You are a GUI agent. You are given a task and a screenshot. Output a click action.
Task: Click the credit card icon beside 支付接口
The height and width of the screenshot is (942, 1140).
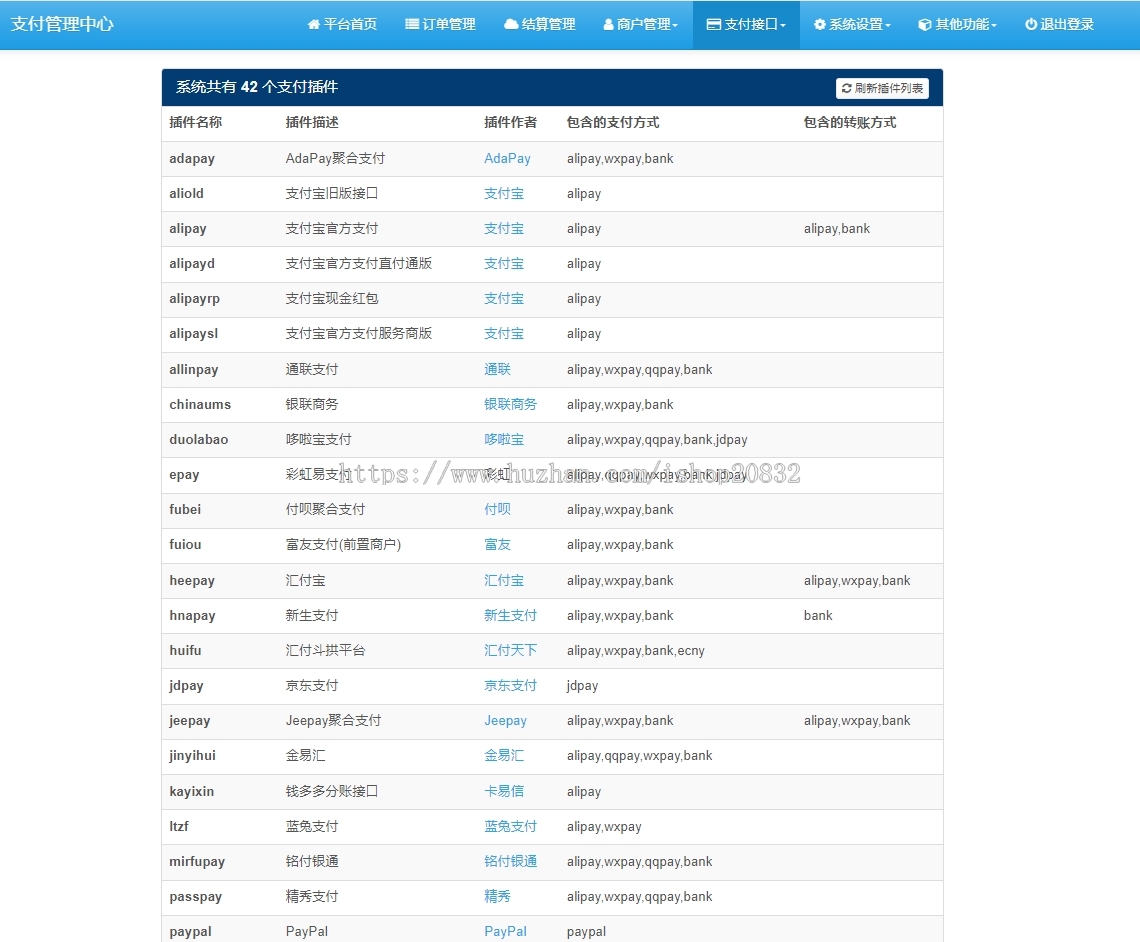[714, 25]
